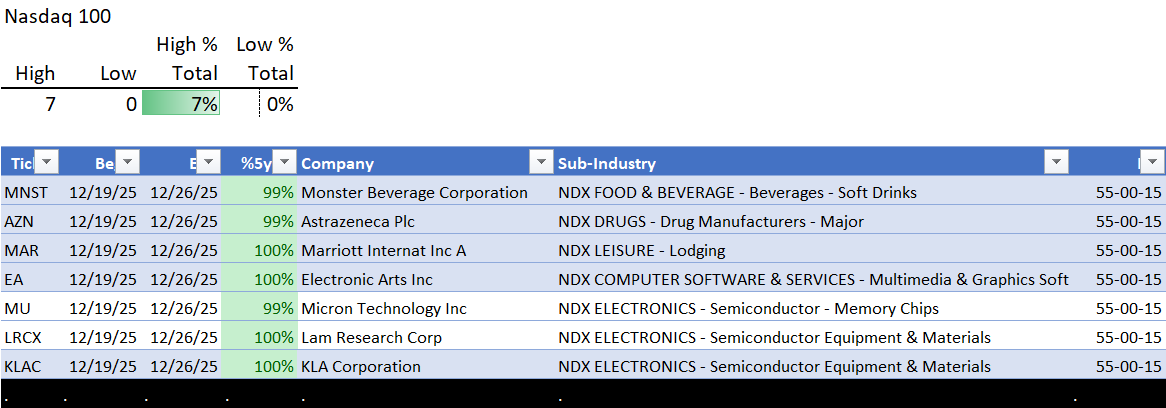Click the 12/26/25 date in MNST row
Image resolution: width=1166 pixels, height=408 pixels.
click(x=184, y=193)
